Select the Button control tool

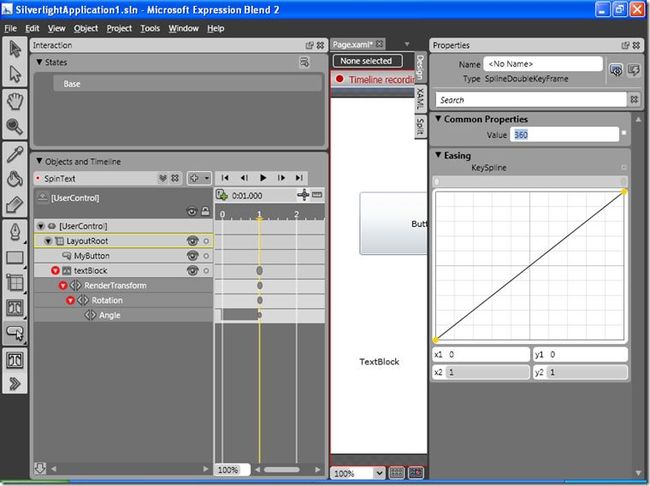point(15,333)
